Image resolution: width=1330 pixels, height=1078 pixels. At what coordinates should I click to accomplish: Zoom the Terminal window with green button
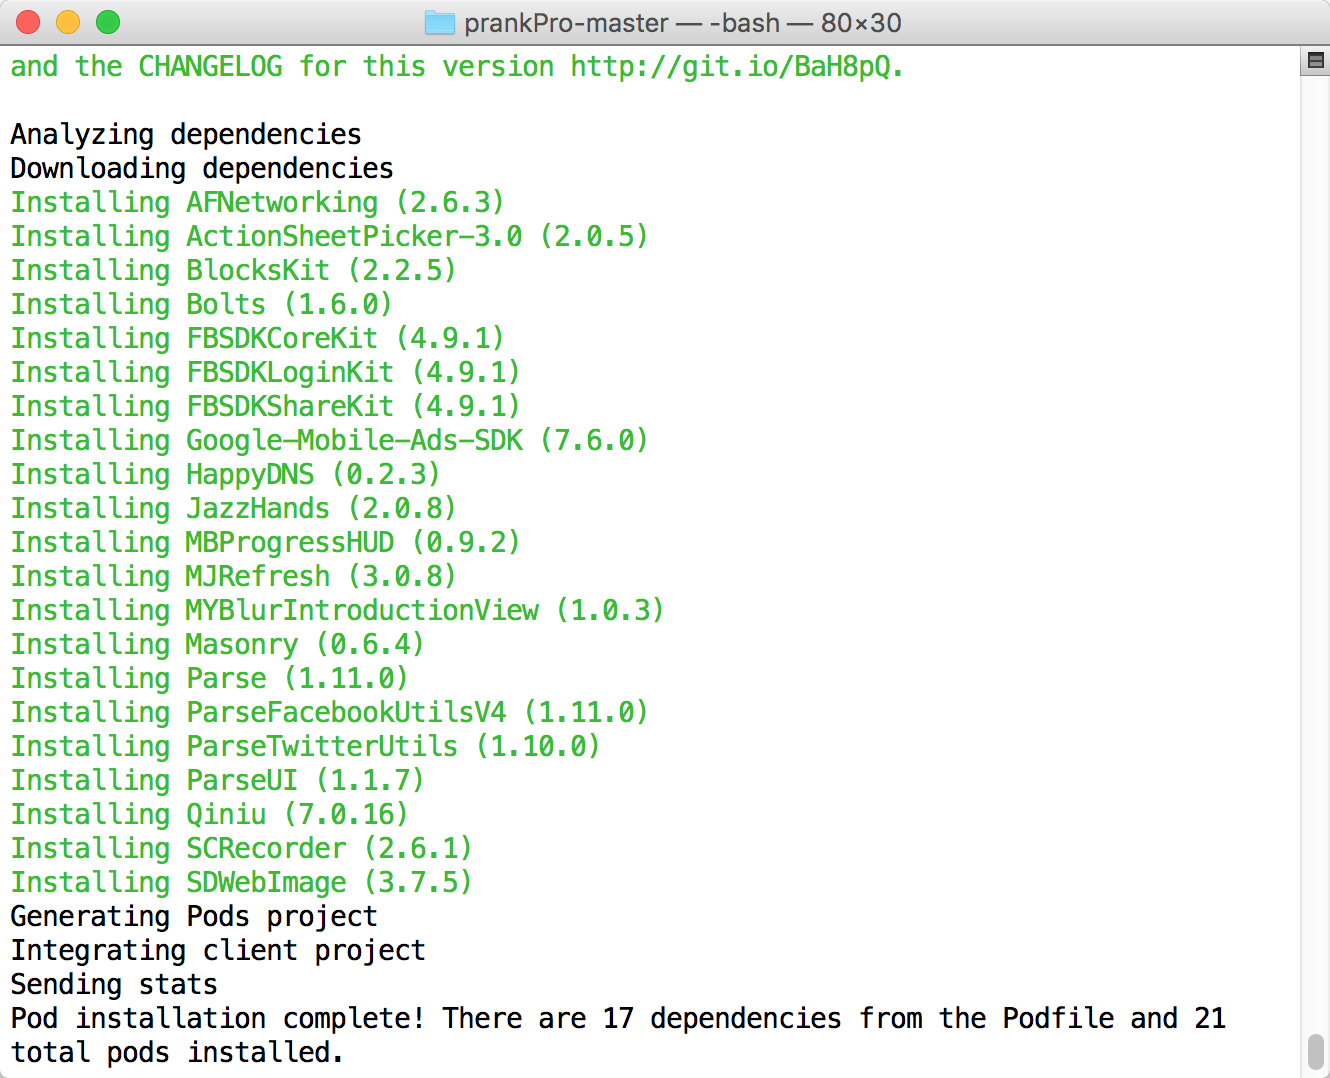(x=108, y=22)
